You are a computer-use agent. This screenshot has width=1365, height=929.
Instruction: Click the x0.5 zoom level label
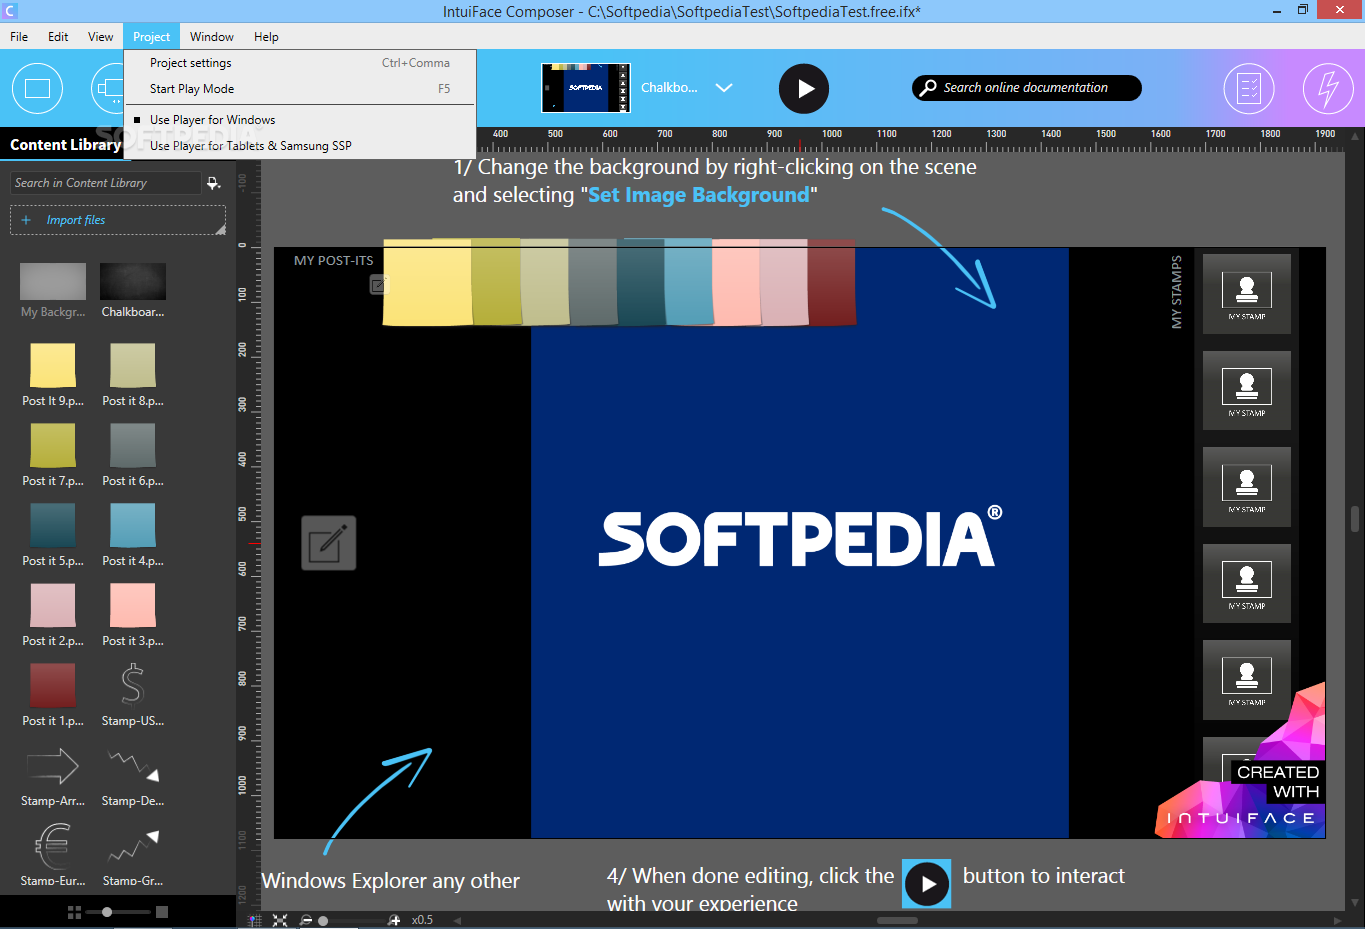click(422, 920)
